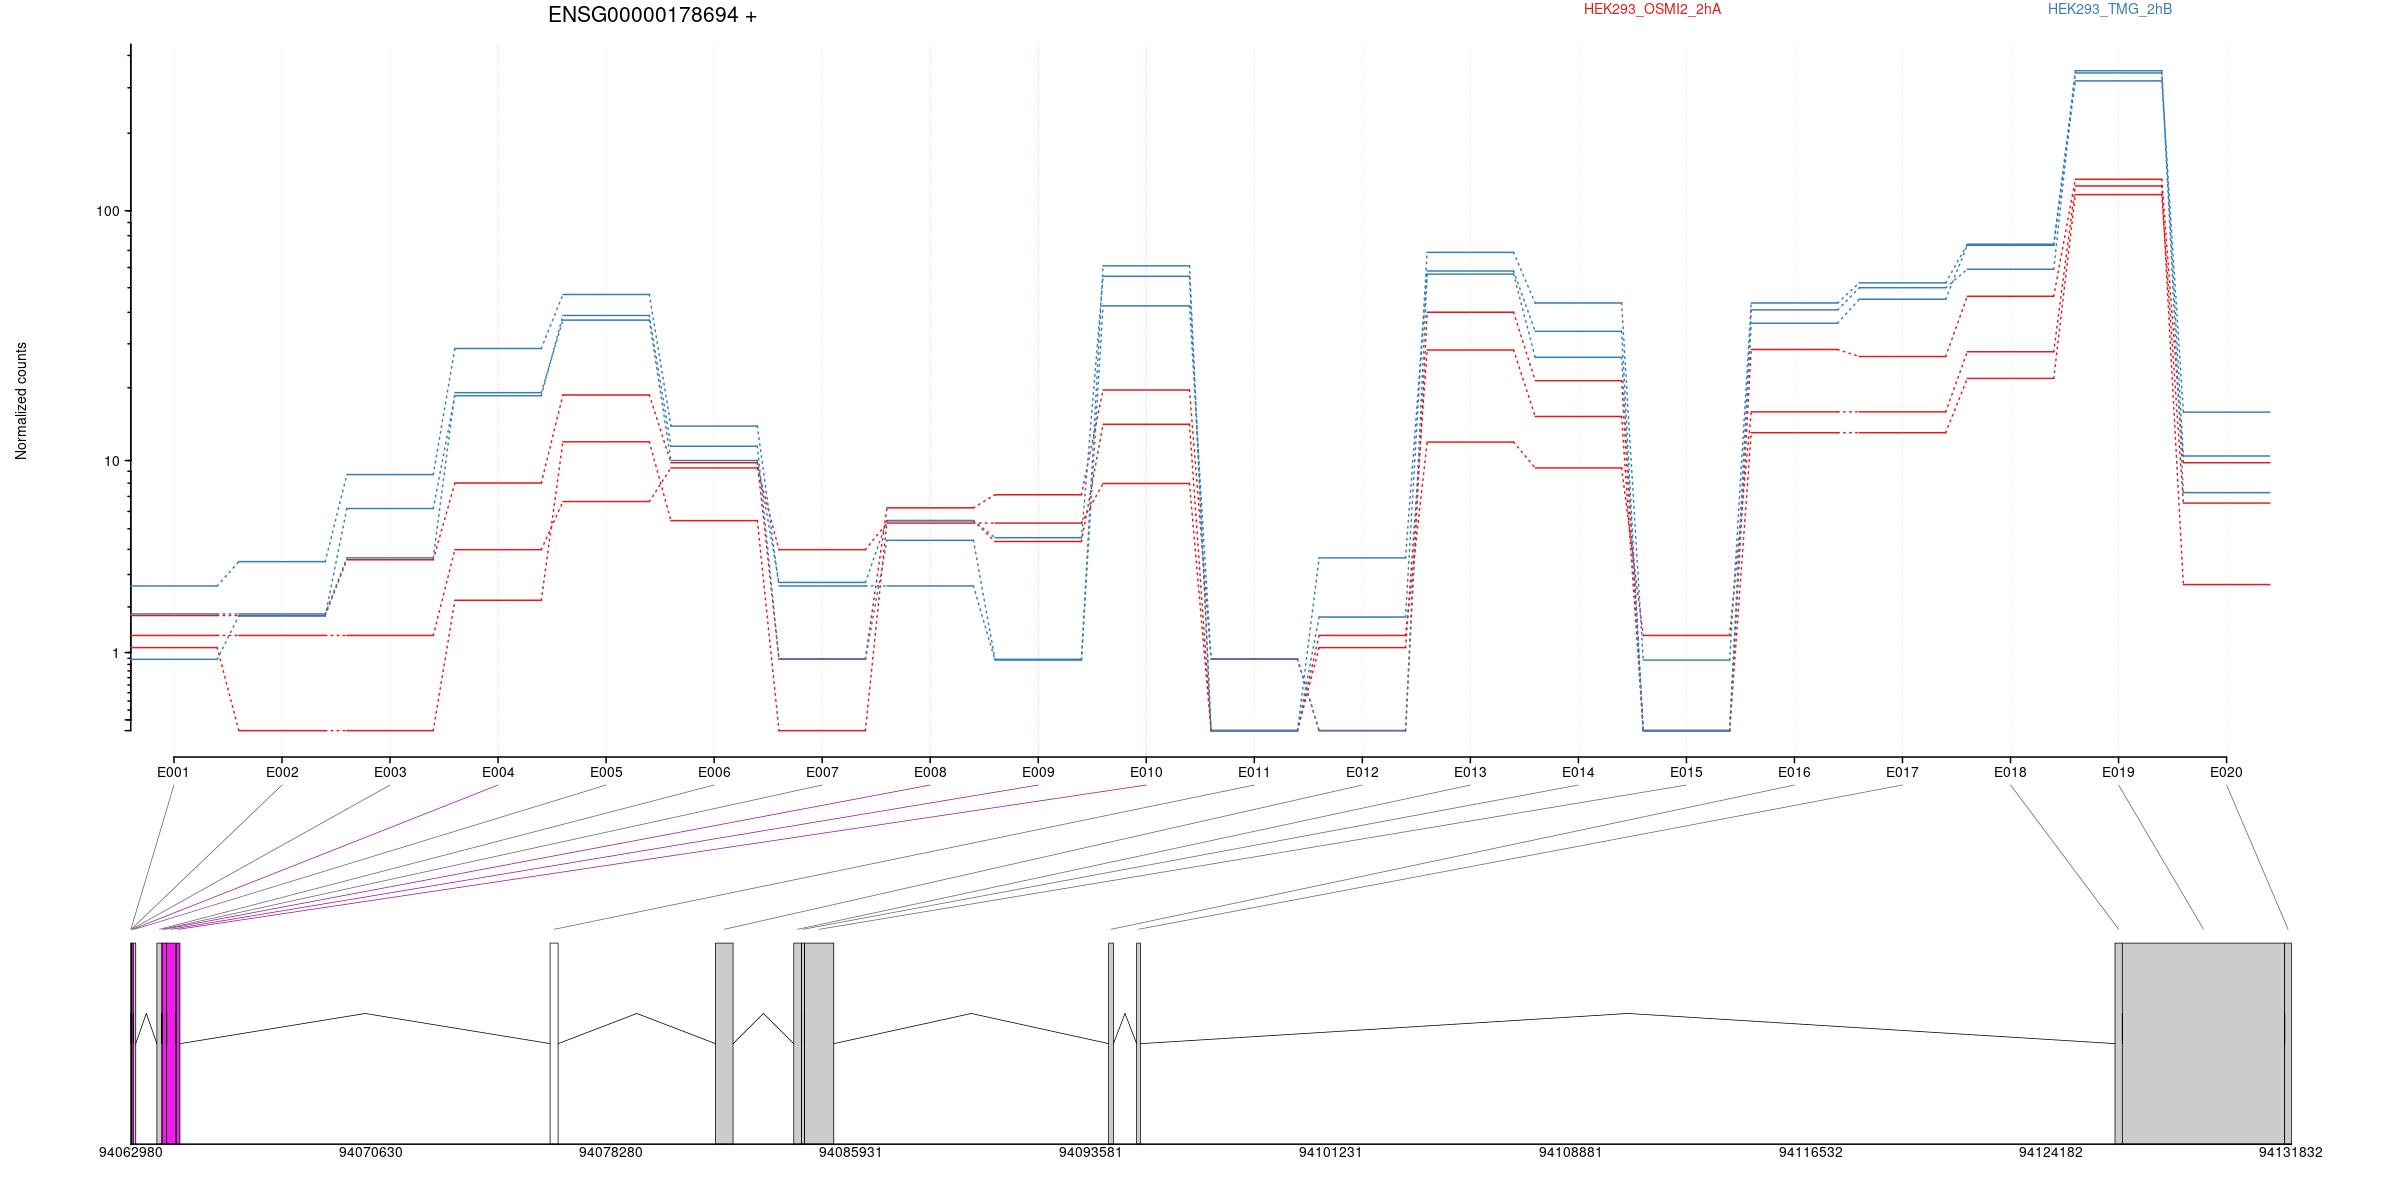This screenshot has width=2400, height=1200.
Task: Click exon label E008
Action: (x=930, y=772)
